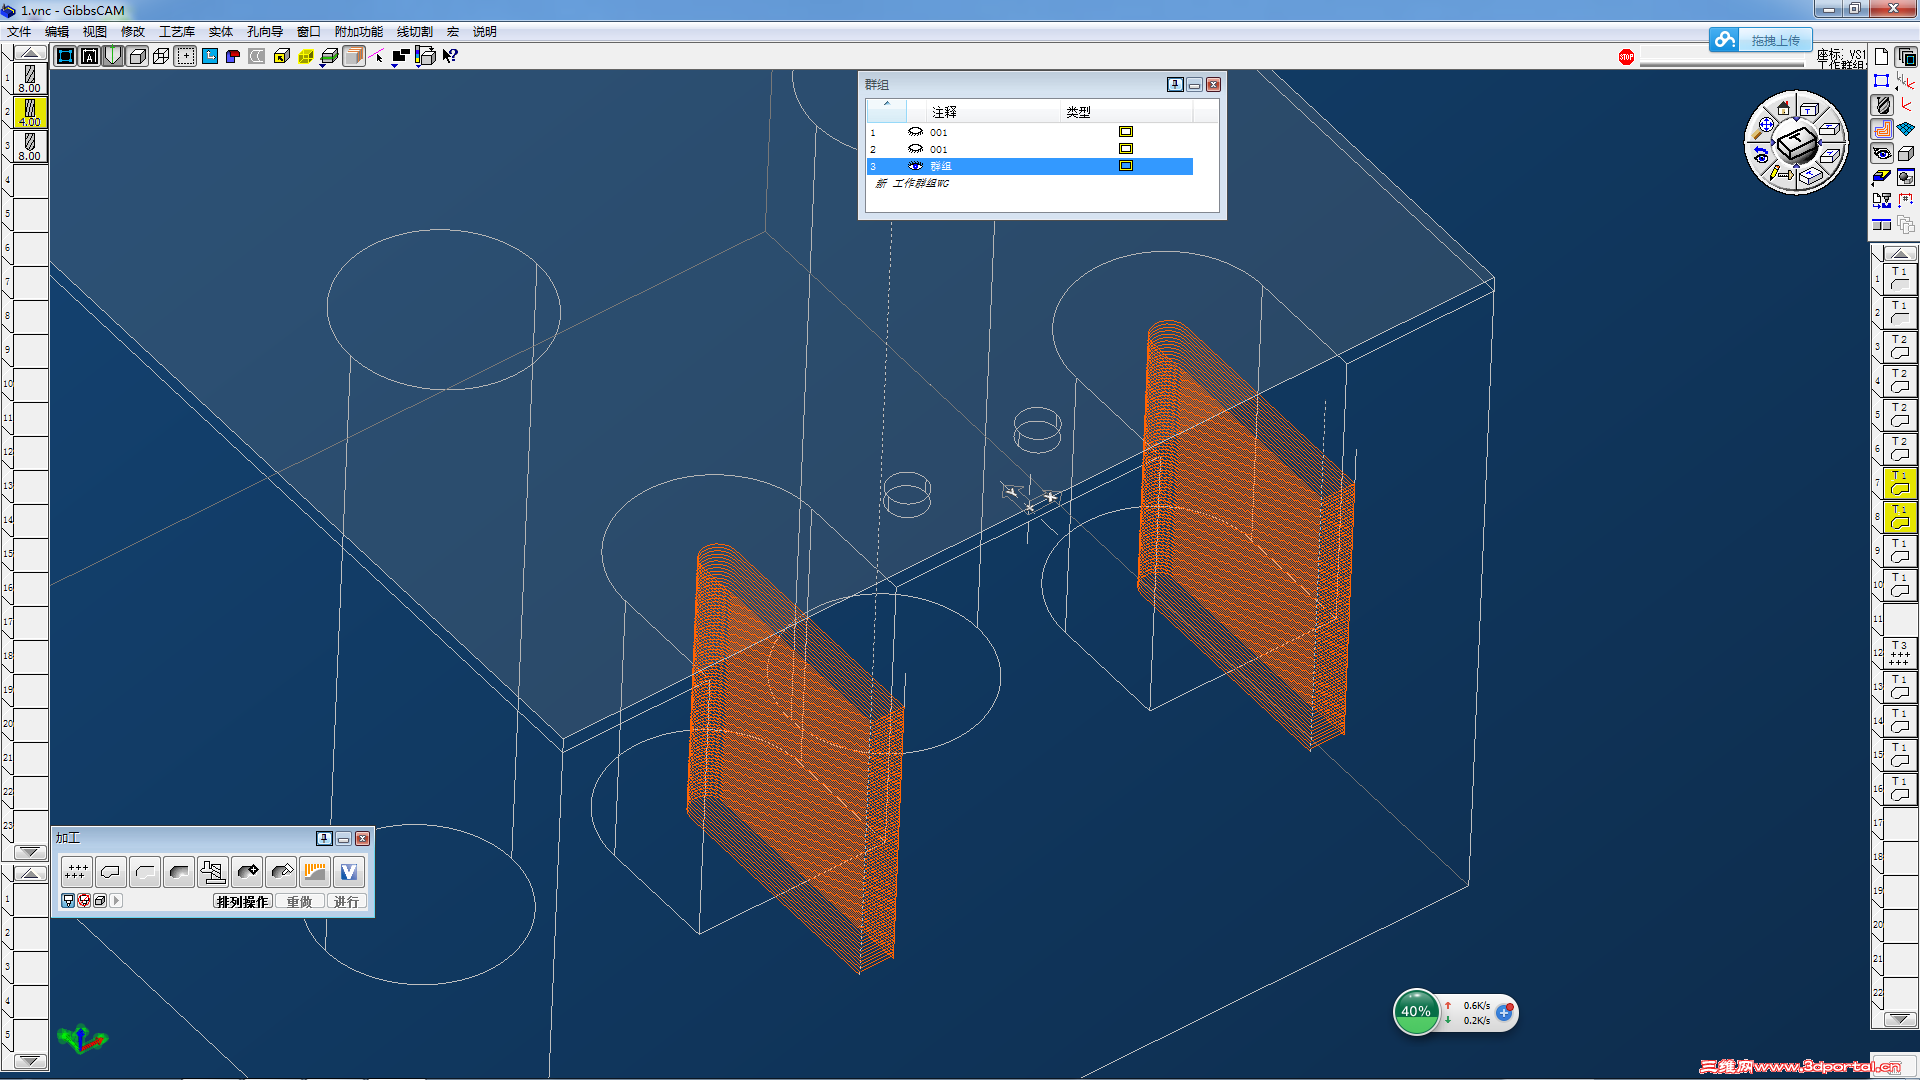
Task: Select the thread milling process icon
Action: pyautogui.click(x=213, y=872)
